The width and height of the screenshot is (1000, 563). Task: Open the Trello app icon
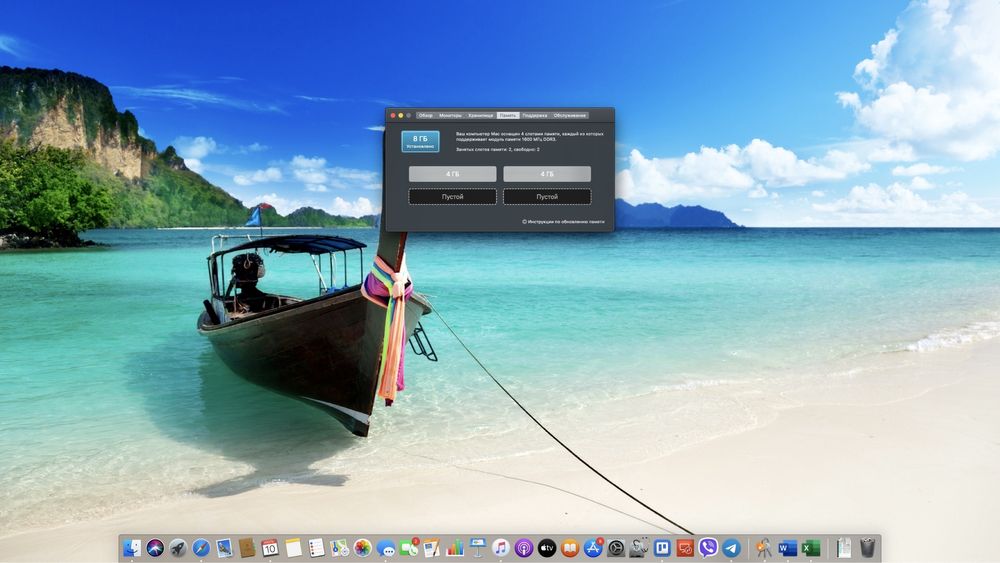click(662, 548)
